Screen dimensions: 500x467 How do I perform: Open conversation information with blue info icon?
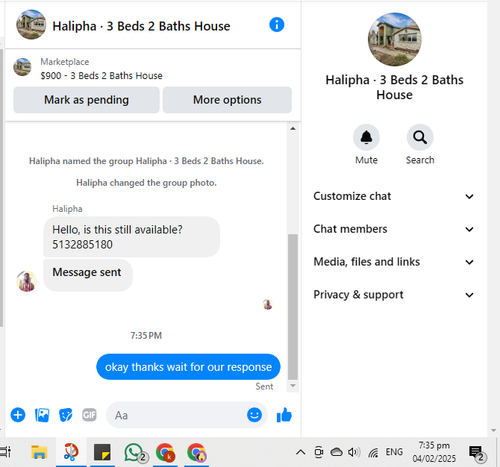(x=277, y=25)
